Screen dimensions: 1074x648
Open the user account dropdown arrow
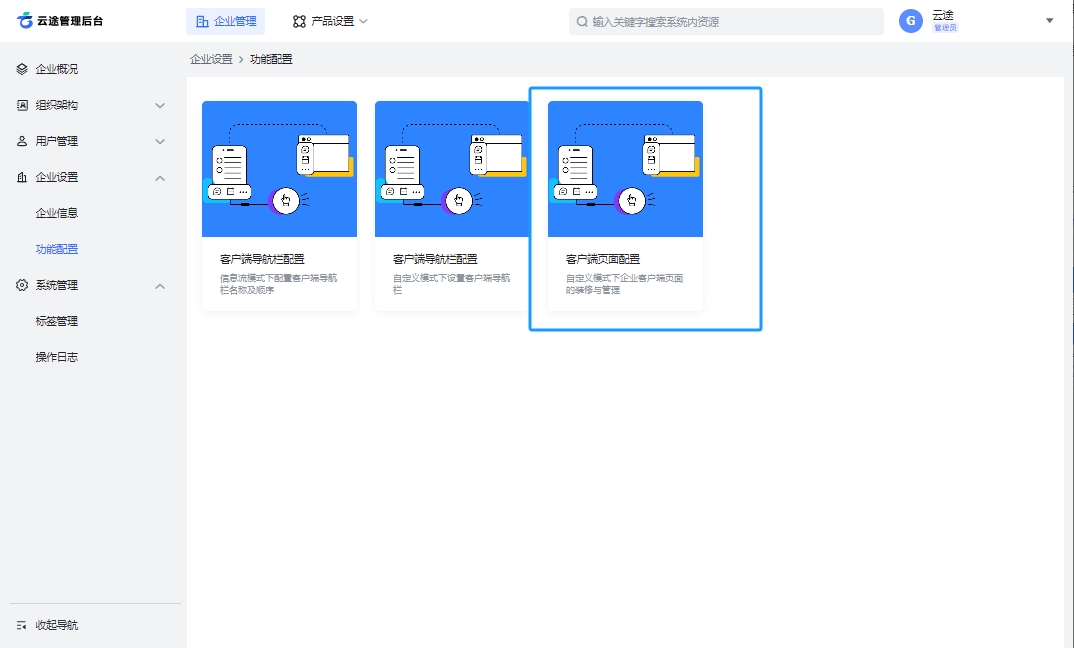[x=1049, y=21]
